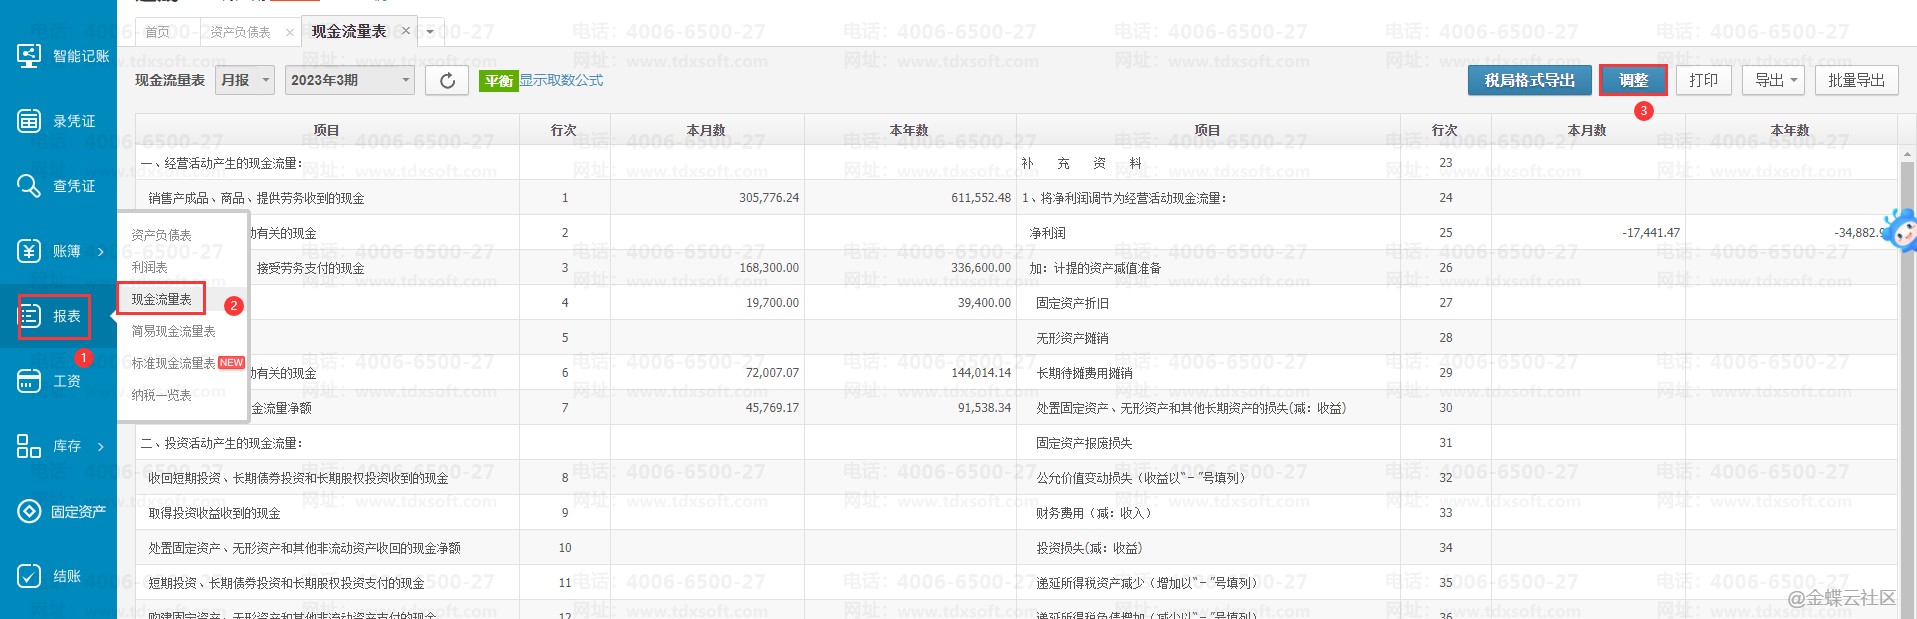Close the 现金流量表 tab
1917x619 pixels.
[405, 31]
